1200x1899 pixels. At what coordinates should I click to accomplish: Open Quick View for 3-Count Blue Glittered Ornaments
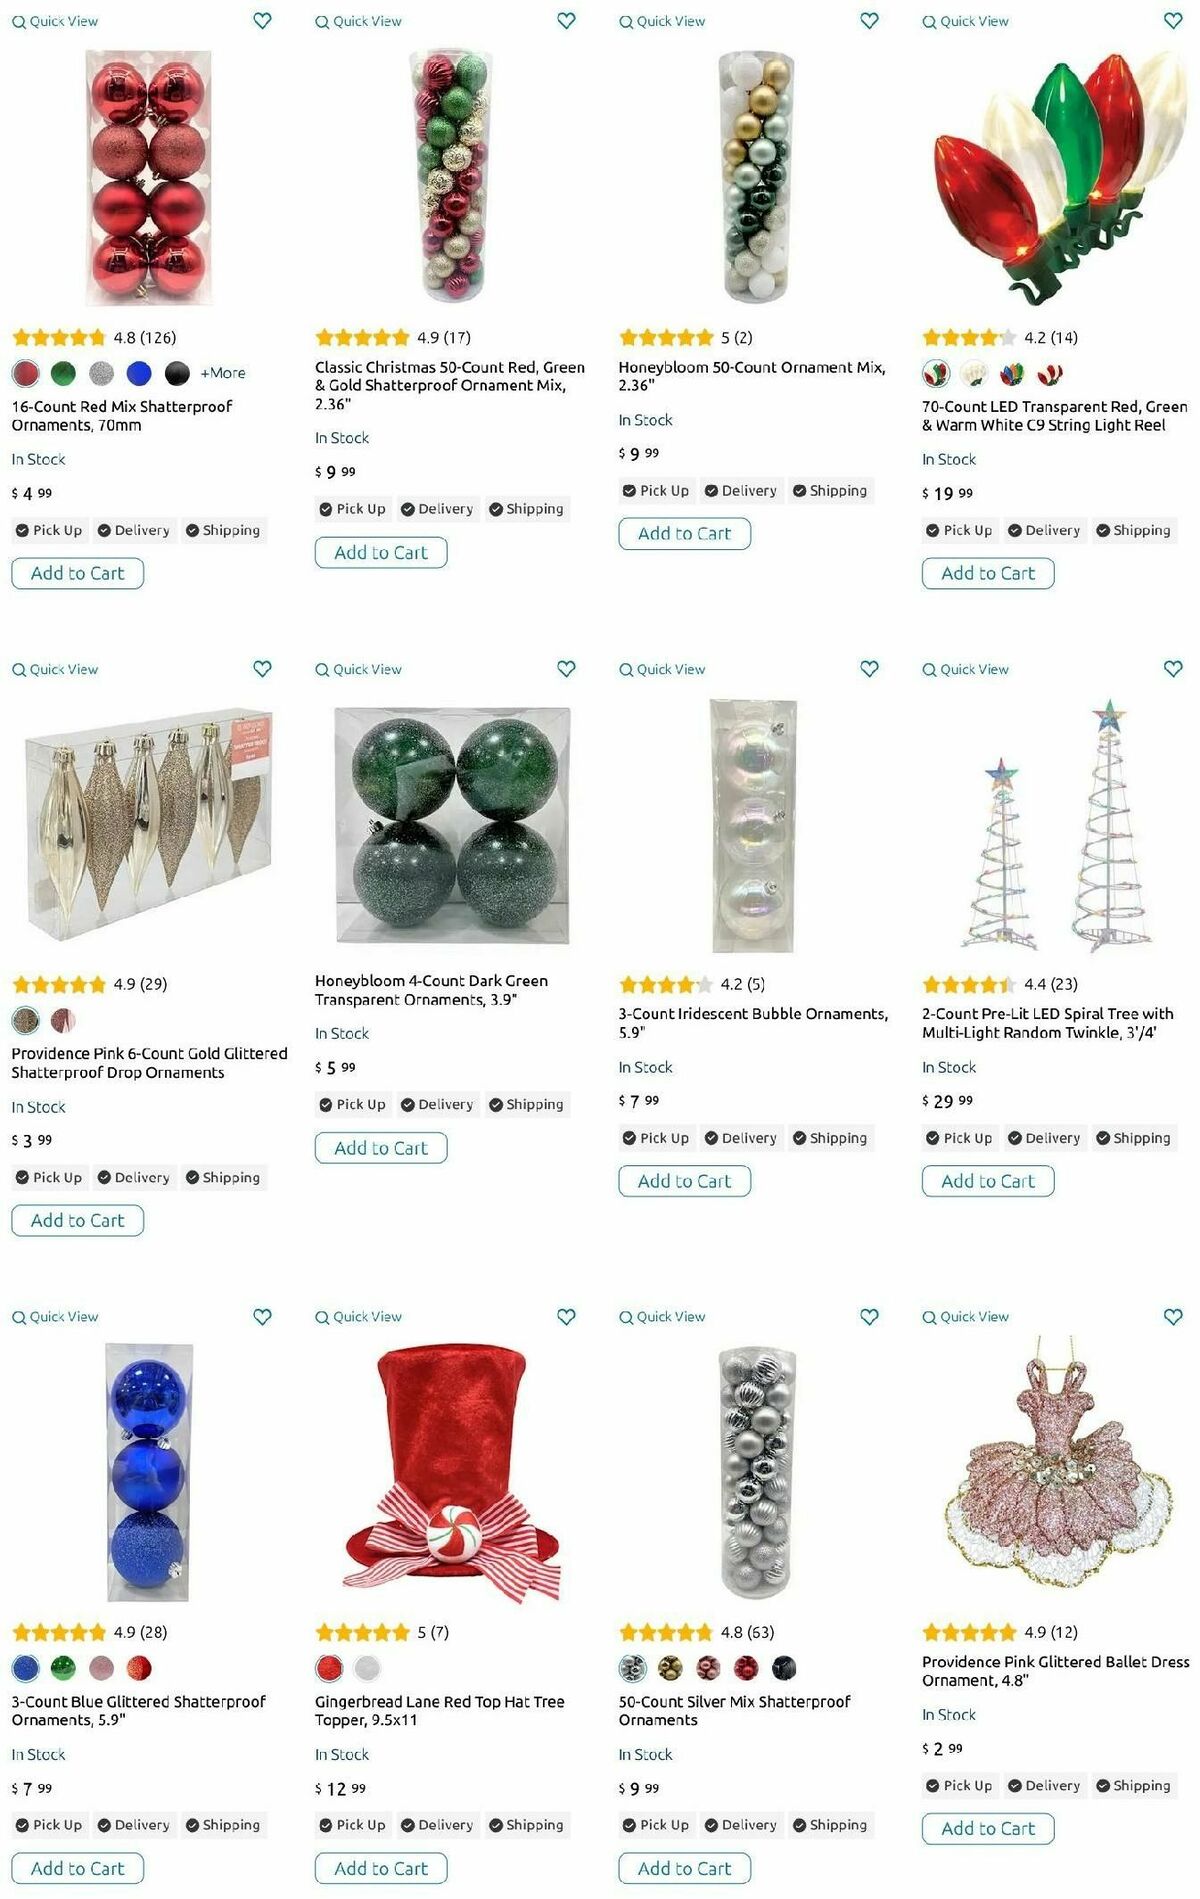tap(55, 1317)
